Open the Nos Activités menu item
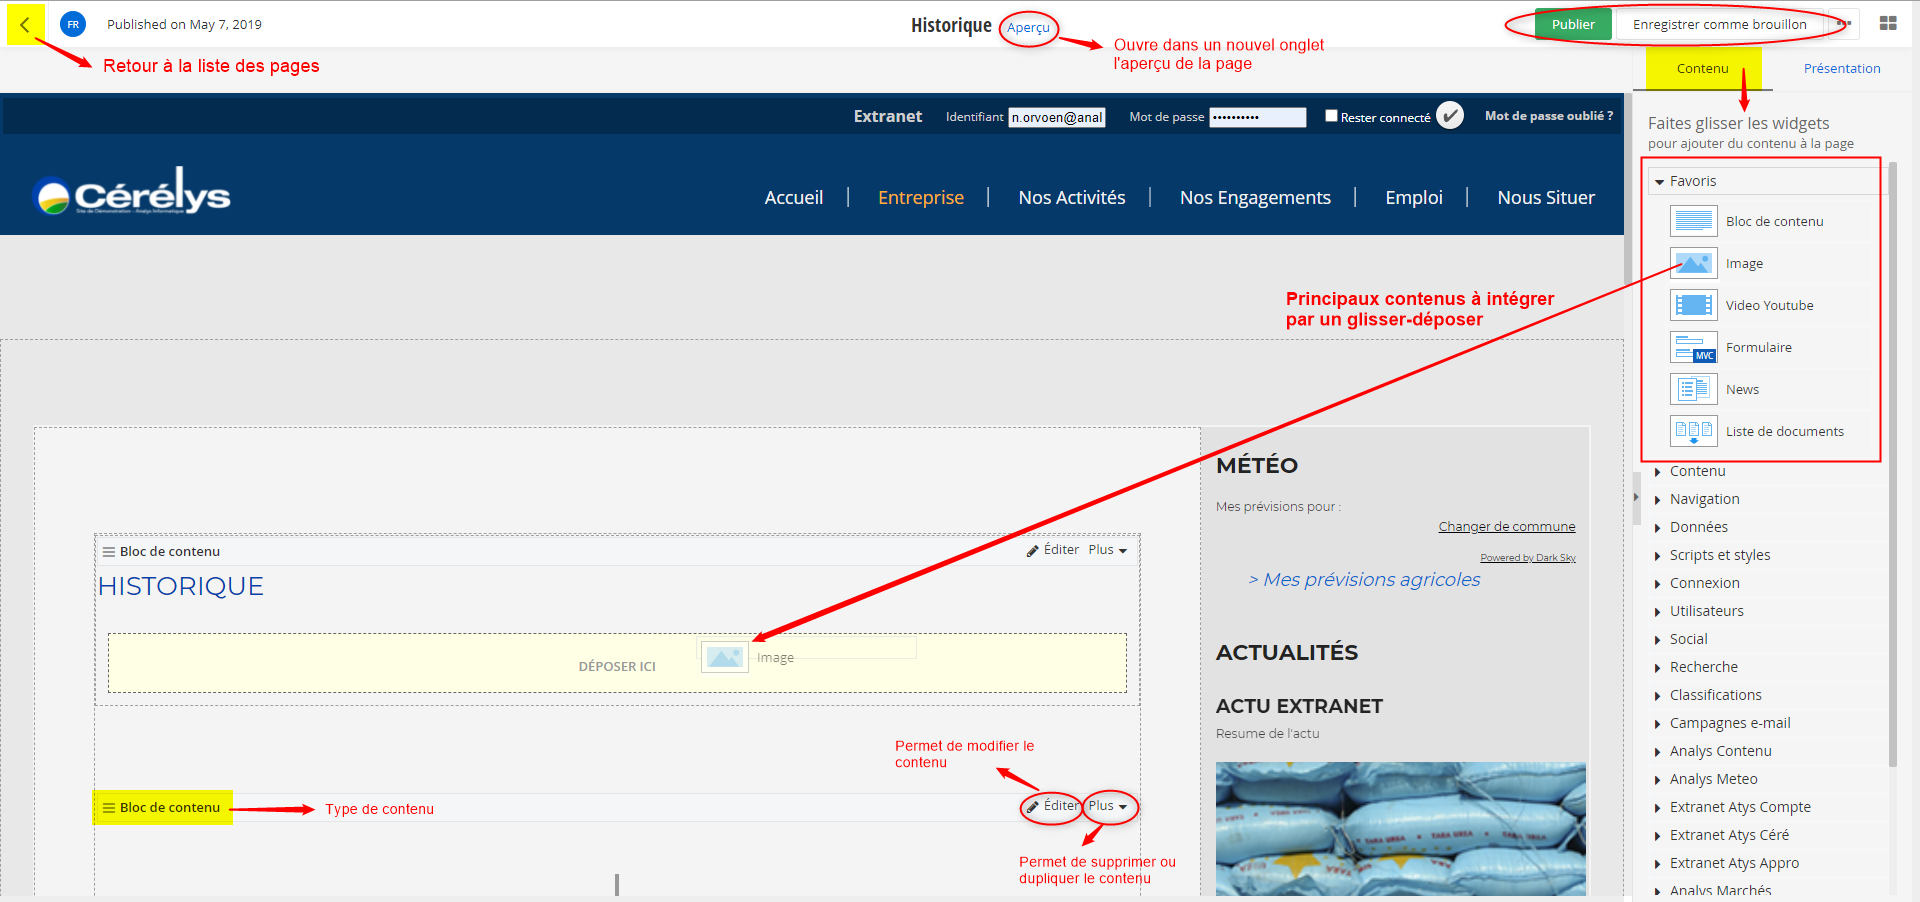Viewport: 1920px width, 902px height. (x=1071, y=198)
